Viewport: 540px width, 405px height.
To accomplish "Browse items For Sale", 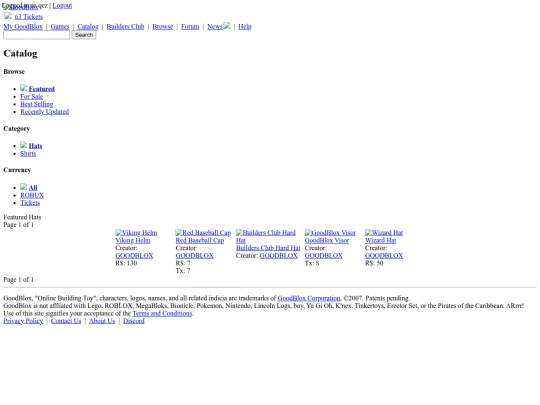I will pos(31,96).
